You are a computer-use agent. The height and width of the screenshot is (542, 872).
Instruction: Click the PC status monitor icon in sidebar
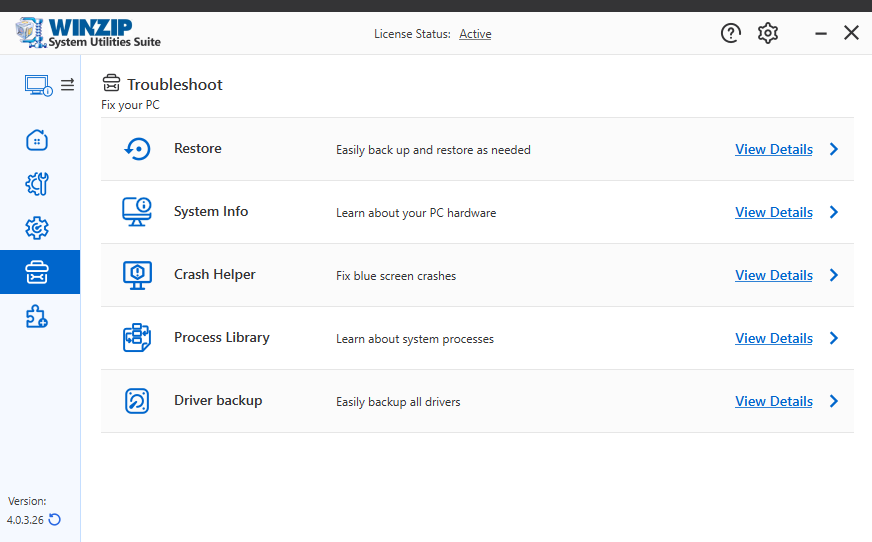coord(38,85)
